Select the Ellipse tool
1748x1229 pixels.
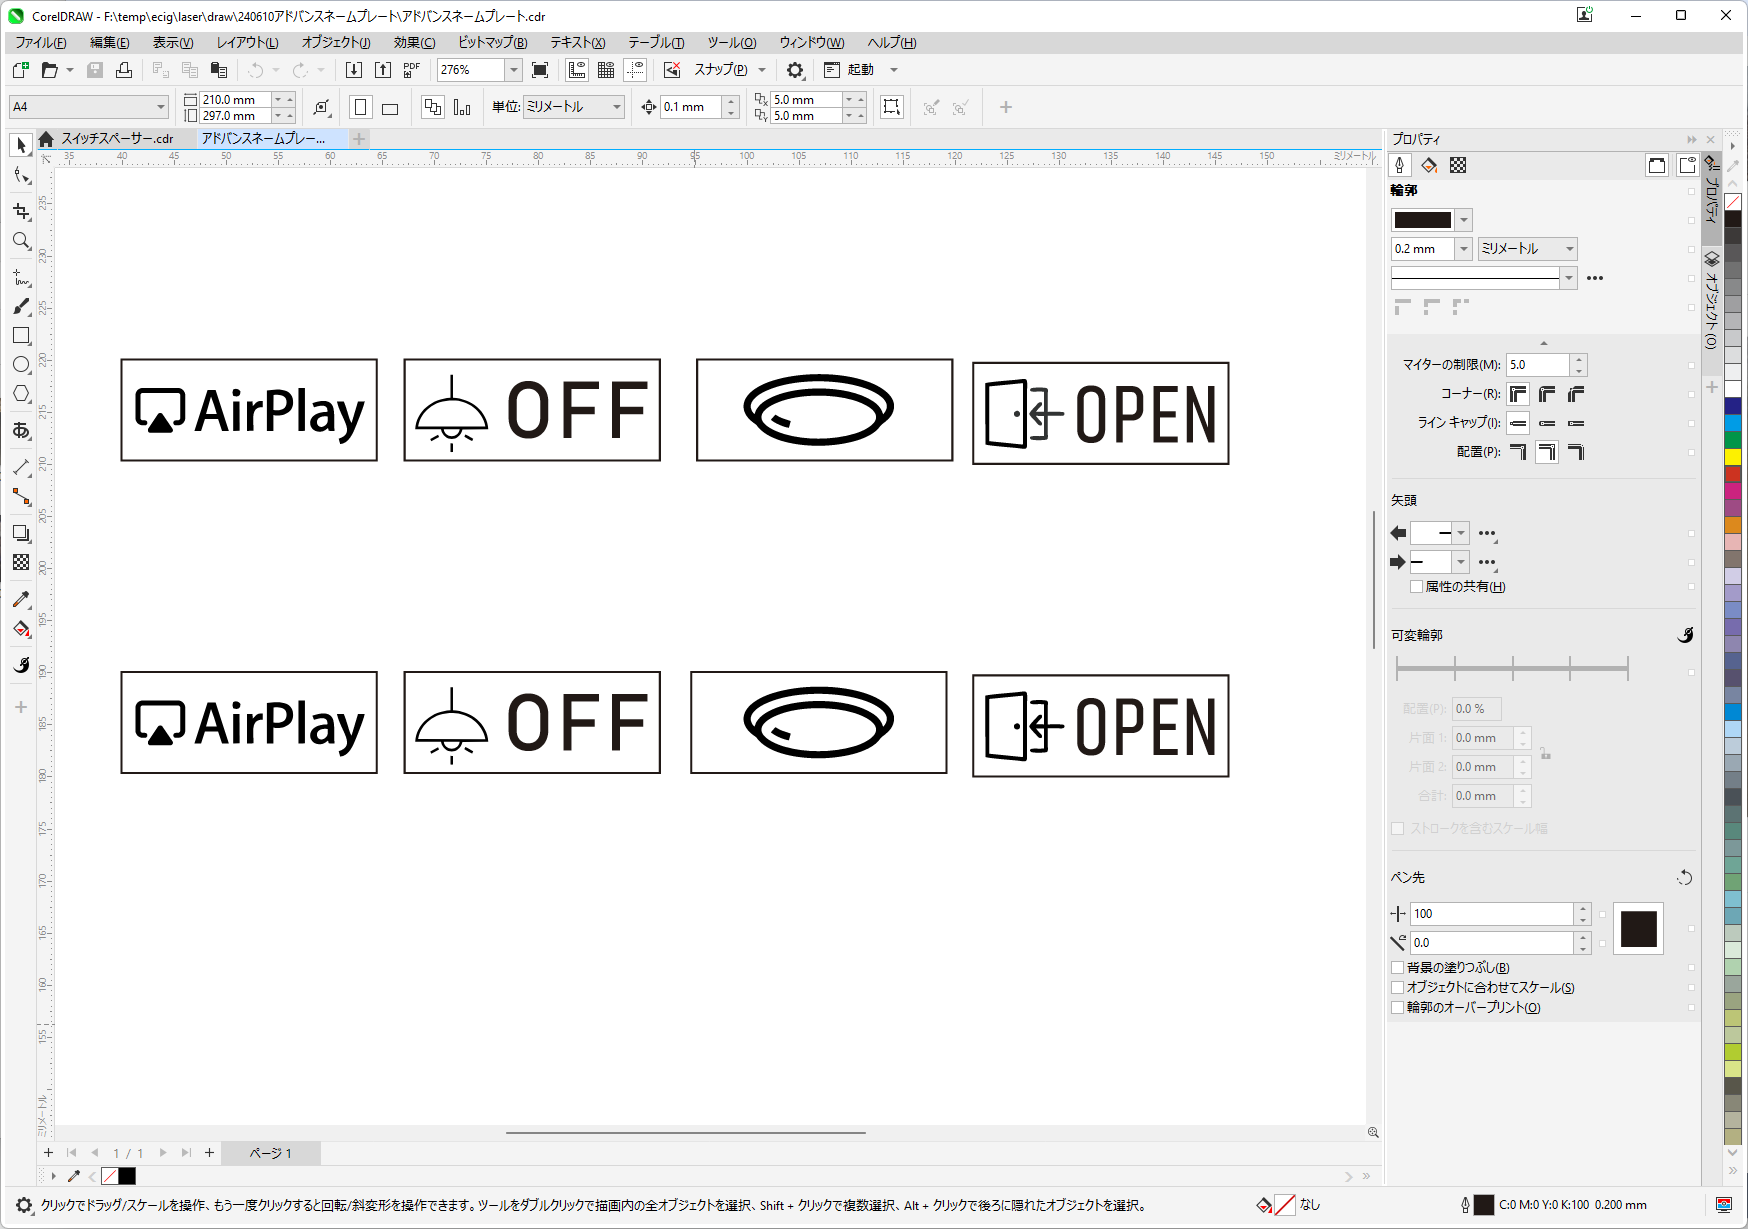pos(21,365)
